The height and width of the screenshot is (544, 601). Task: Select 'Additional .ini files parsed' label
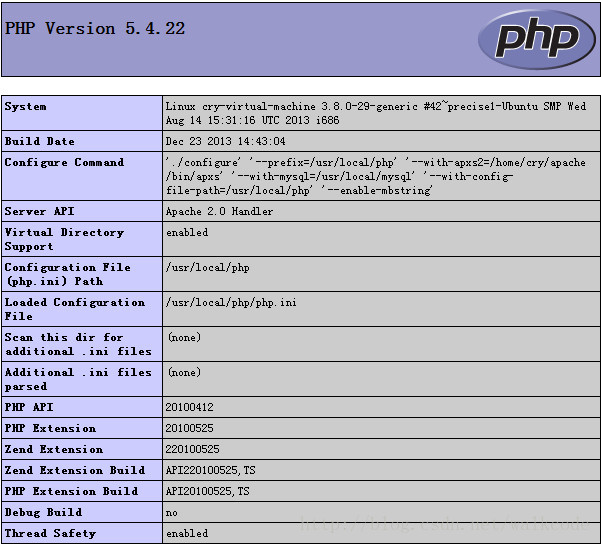(x=78, y=379)
